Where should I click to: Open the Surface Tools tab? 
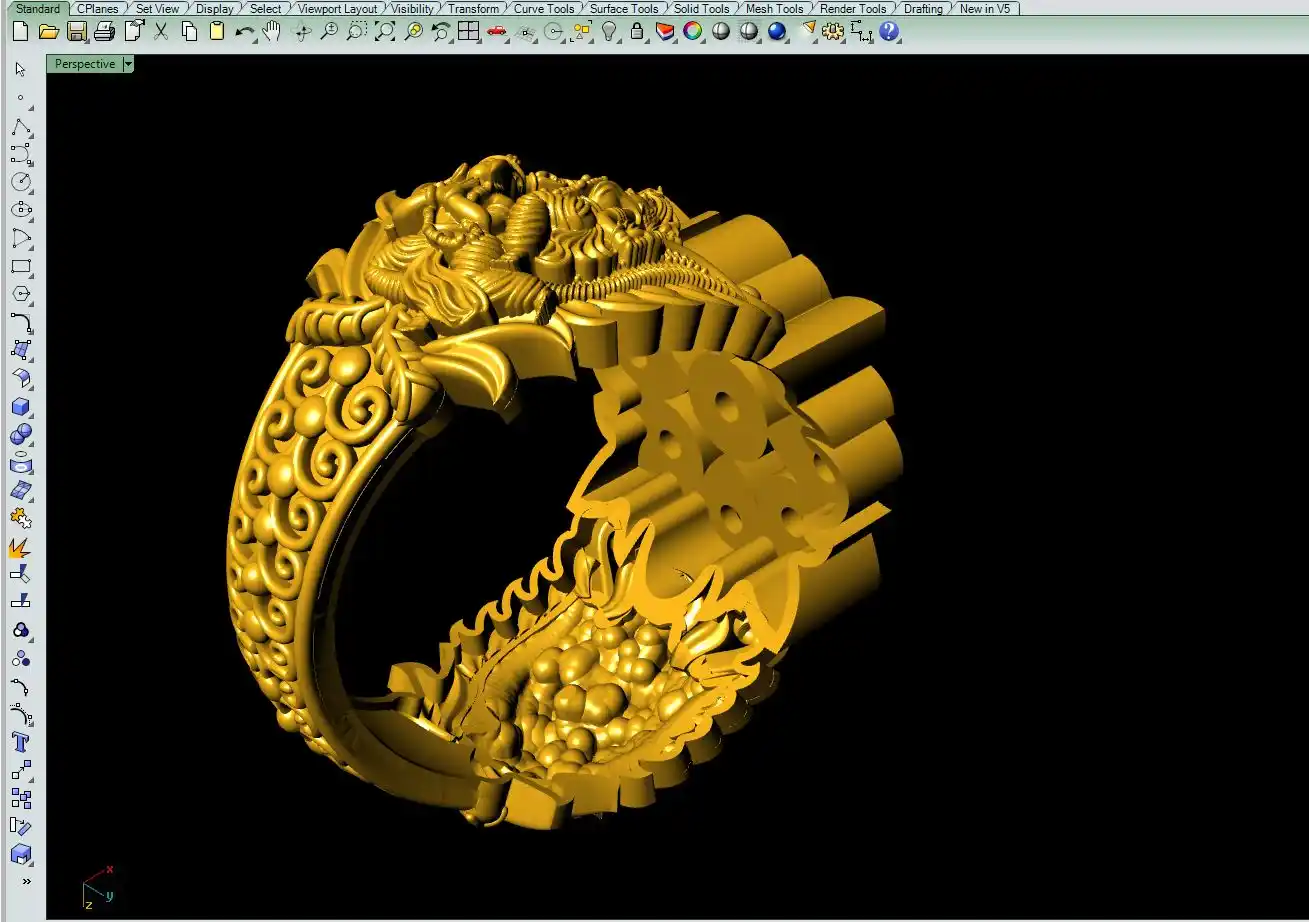pyautogui.click(x=624, y=8)
